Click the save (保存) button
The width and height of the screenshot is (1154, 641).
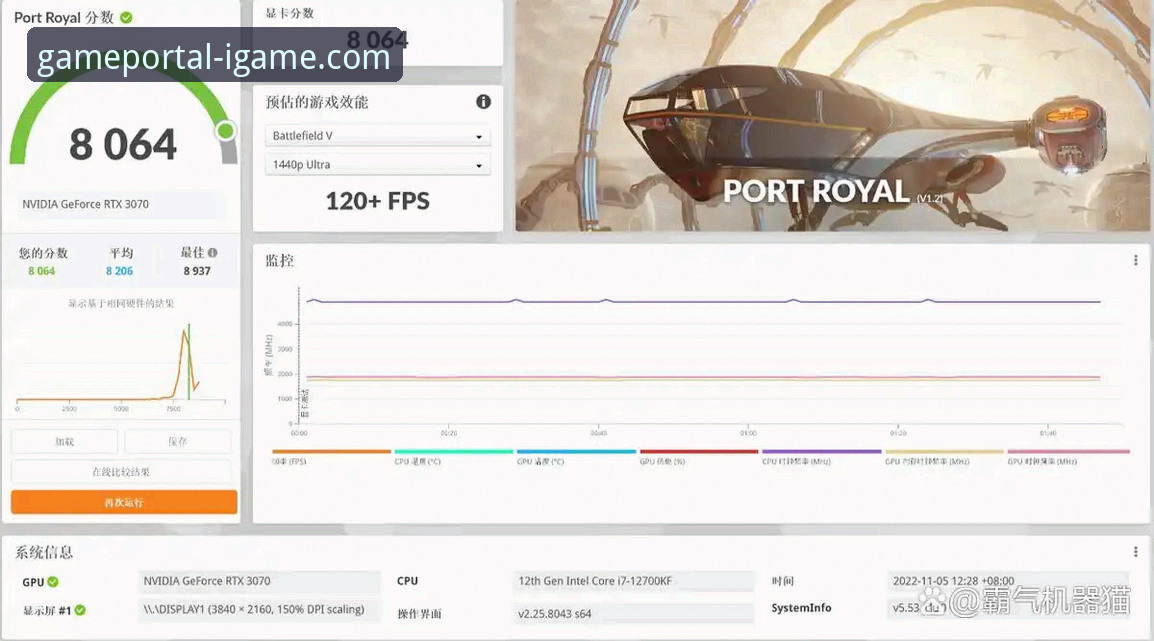178,441
